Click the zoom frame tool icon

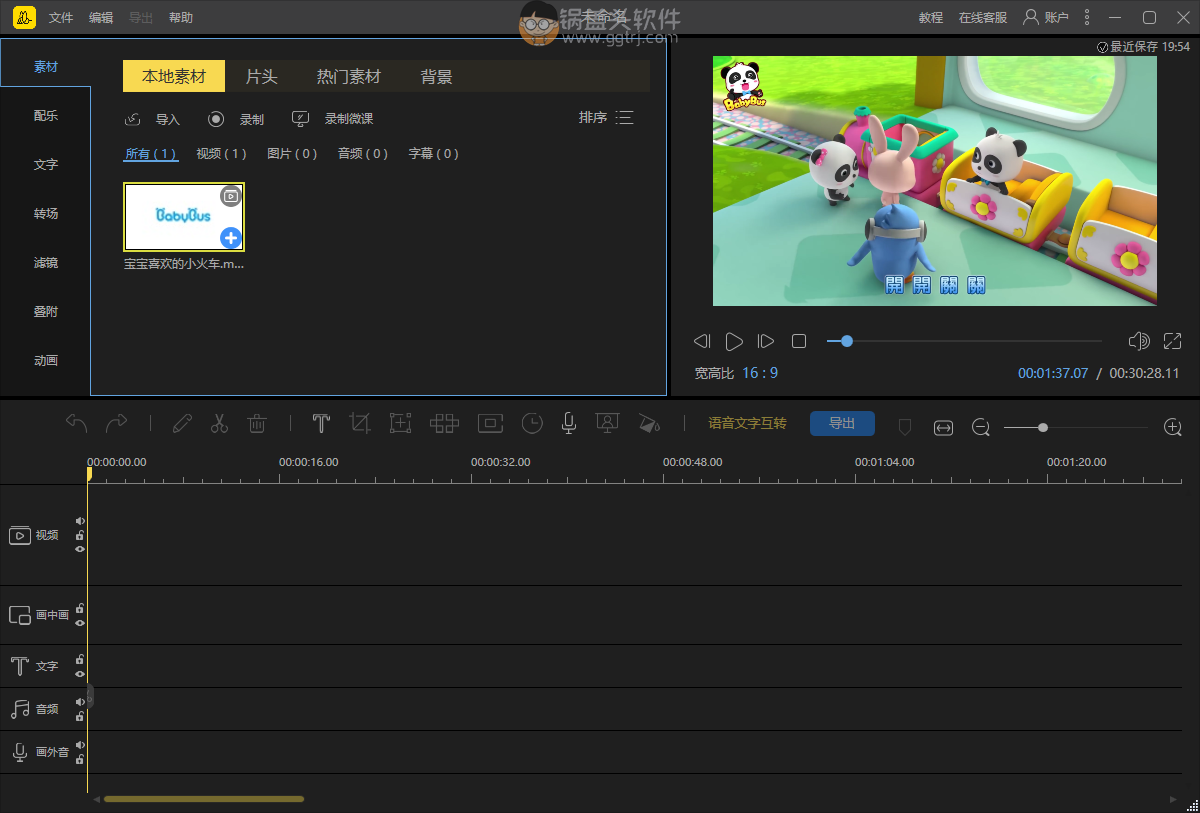tap(400, 423)
